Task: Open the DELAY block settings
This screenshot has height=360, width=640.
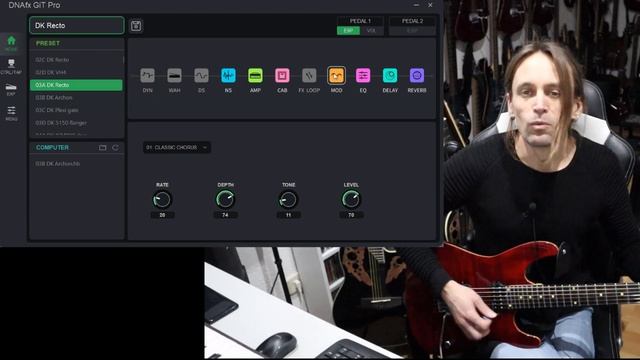Action: (x=390, y=76)
